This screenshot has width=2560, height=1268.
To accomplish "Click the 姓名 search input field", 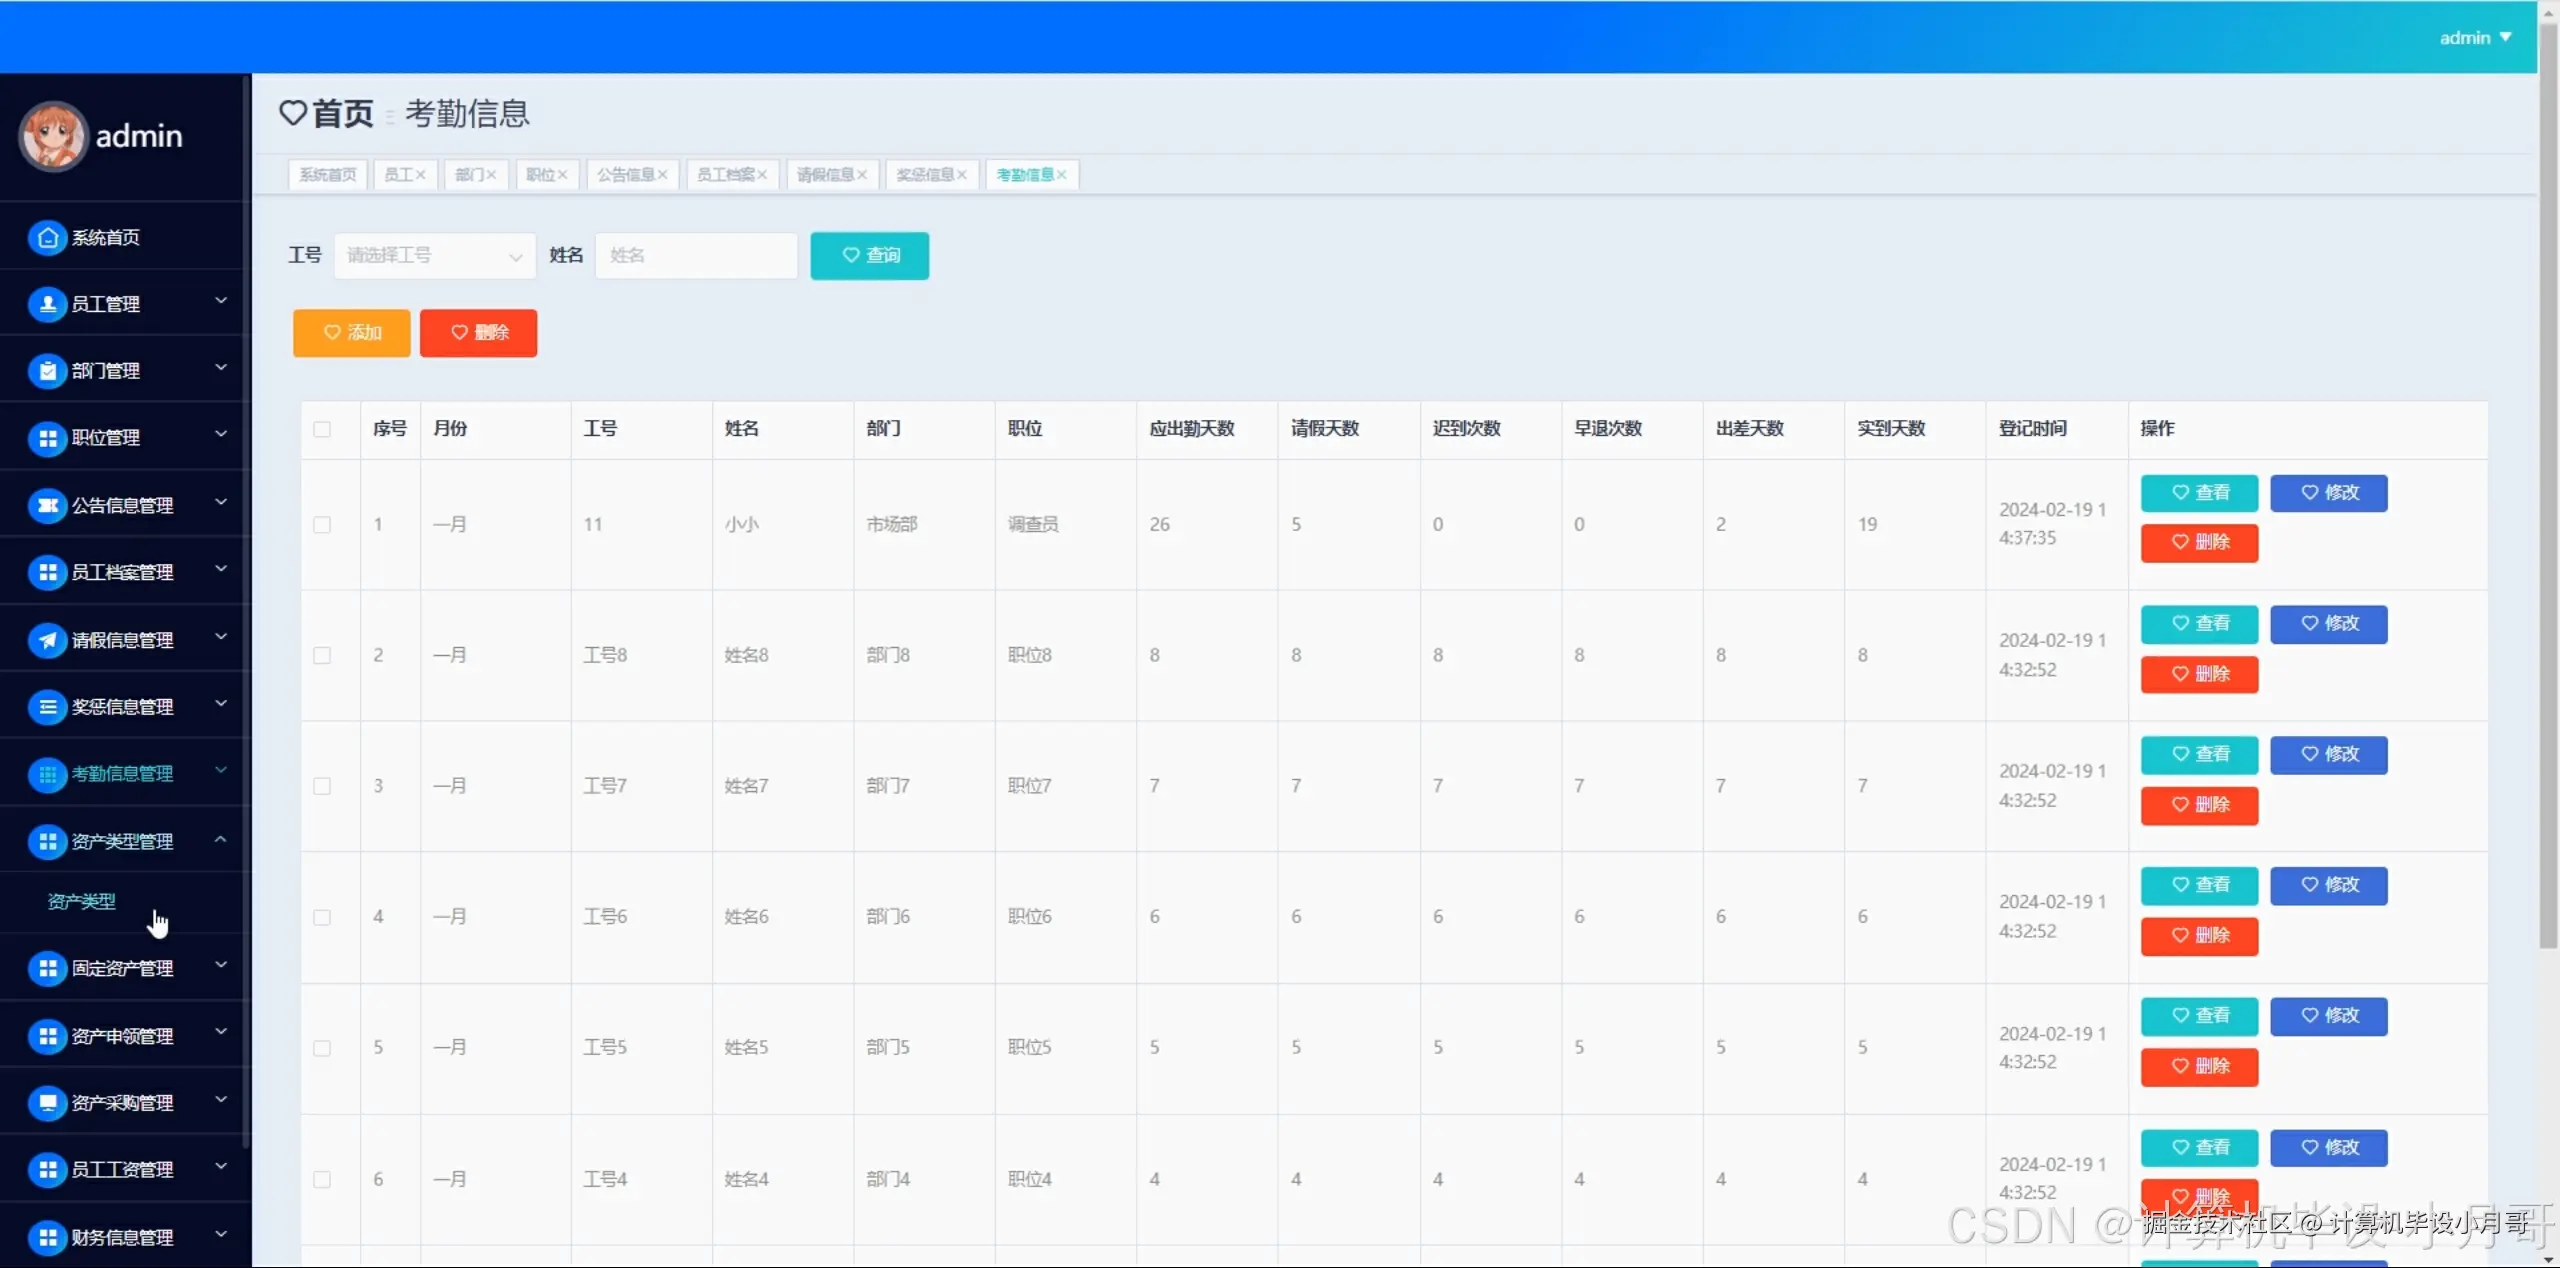I will coord(696,256).
